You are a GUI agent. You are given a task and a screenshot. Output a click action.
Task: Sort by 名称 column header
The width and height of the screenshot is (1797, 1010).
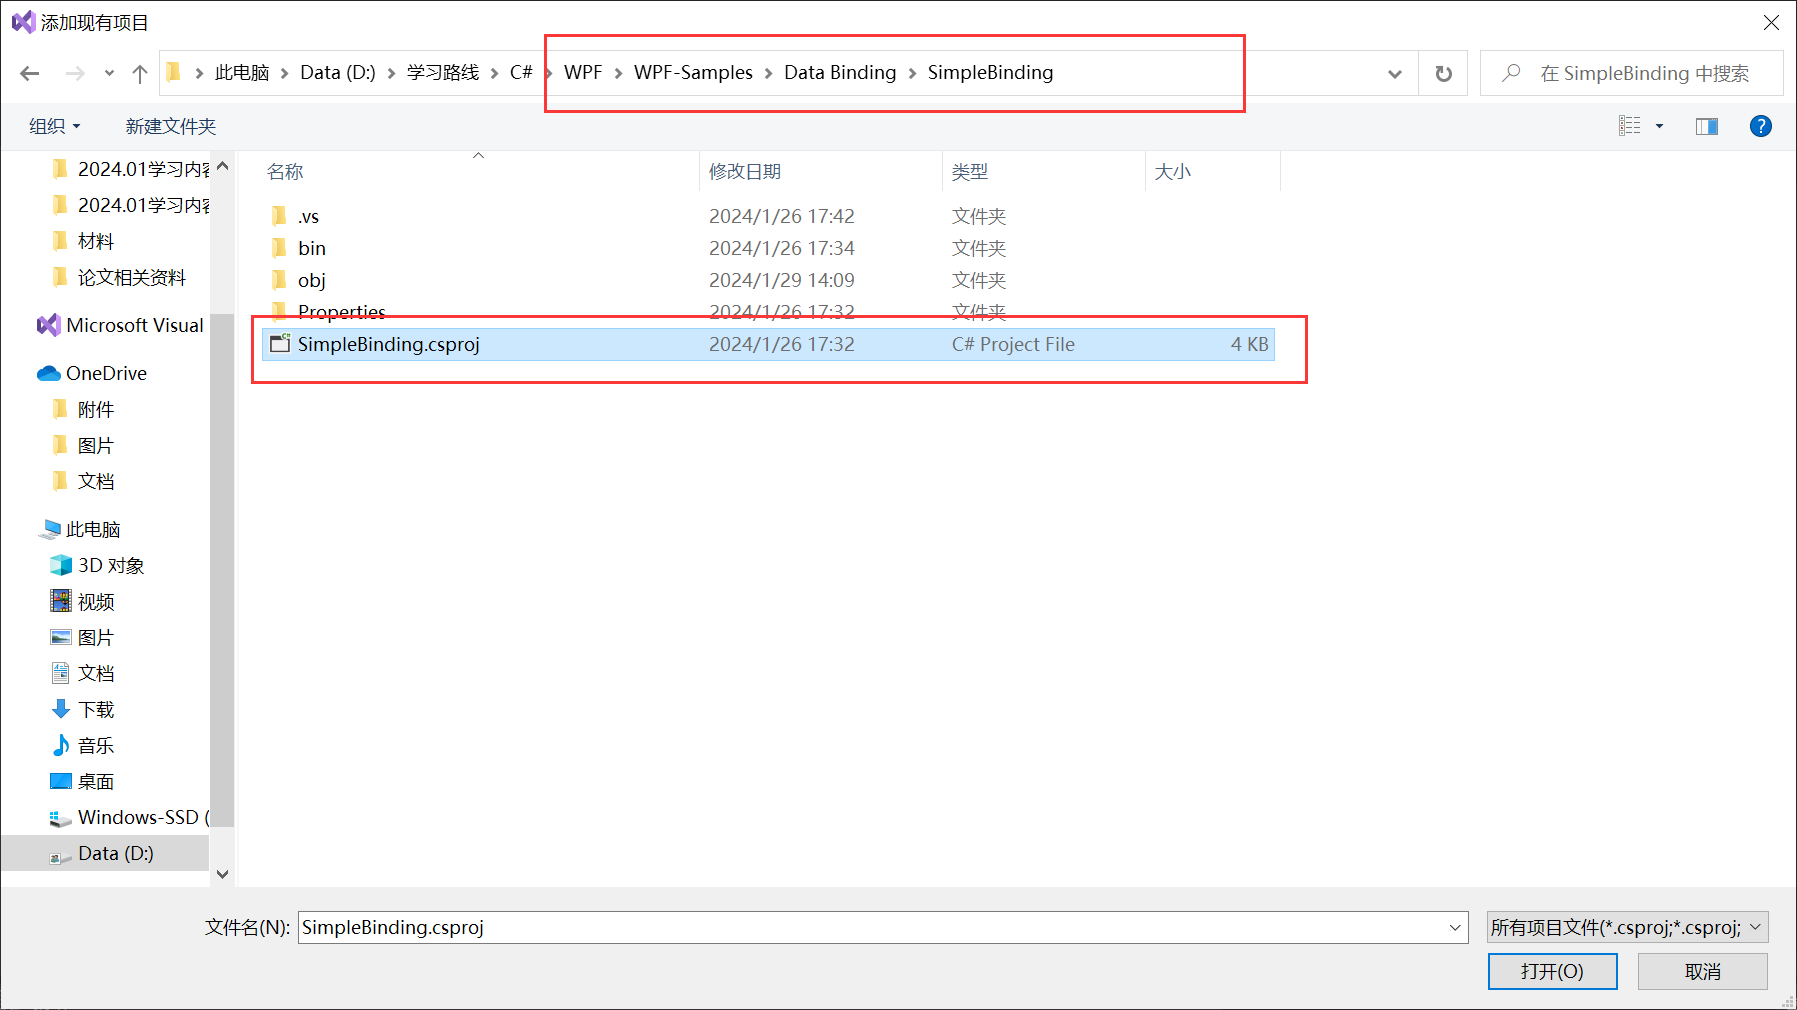point(478,171)
